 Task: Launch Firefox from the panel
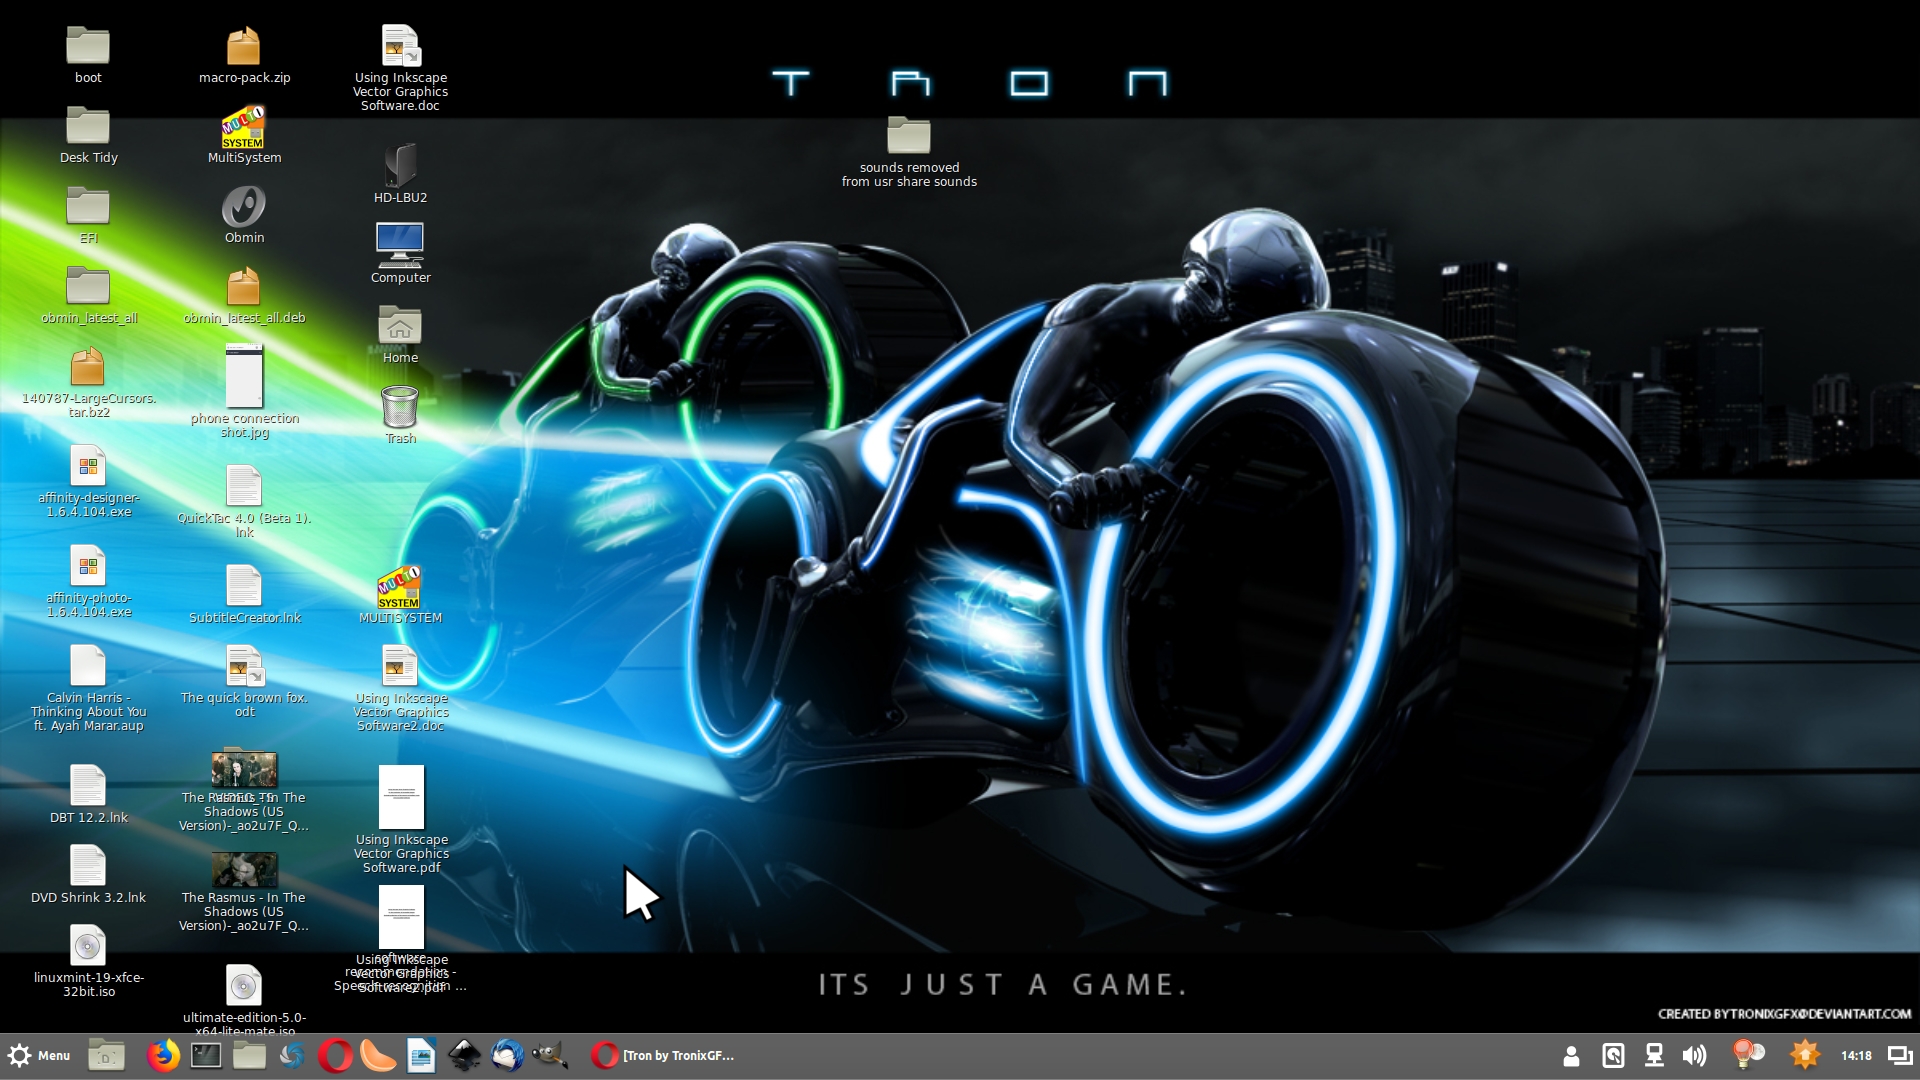163,1055
